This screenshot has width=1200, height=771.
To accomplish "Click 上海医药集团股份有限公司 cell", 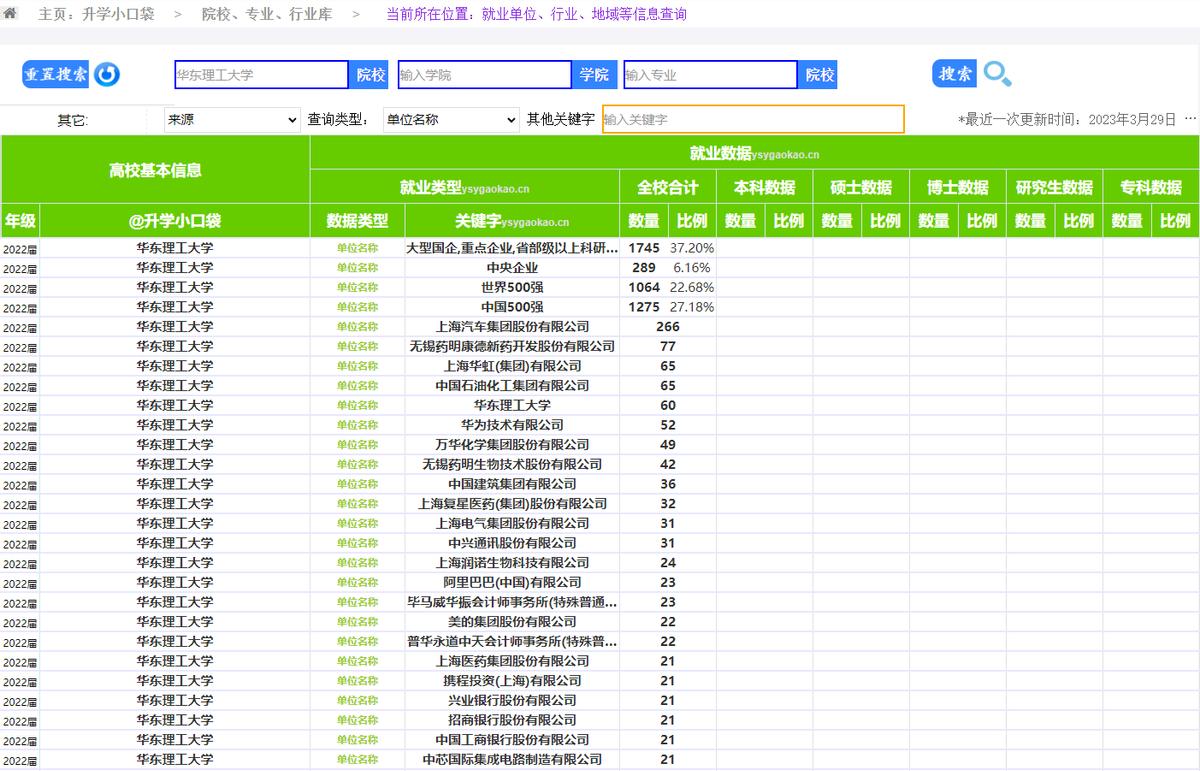I will [x=512, y=661].
